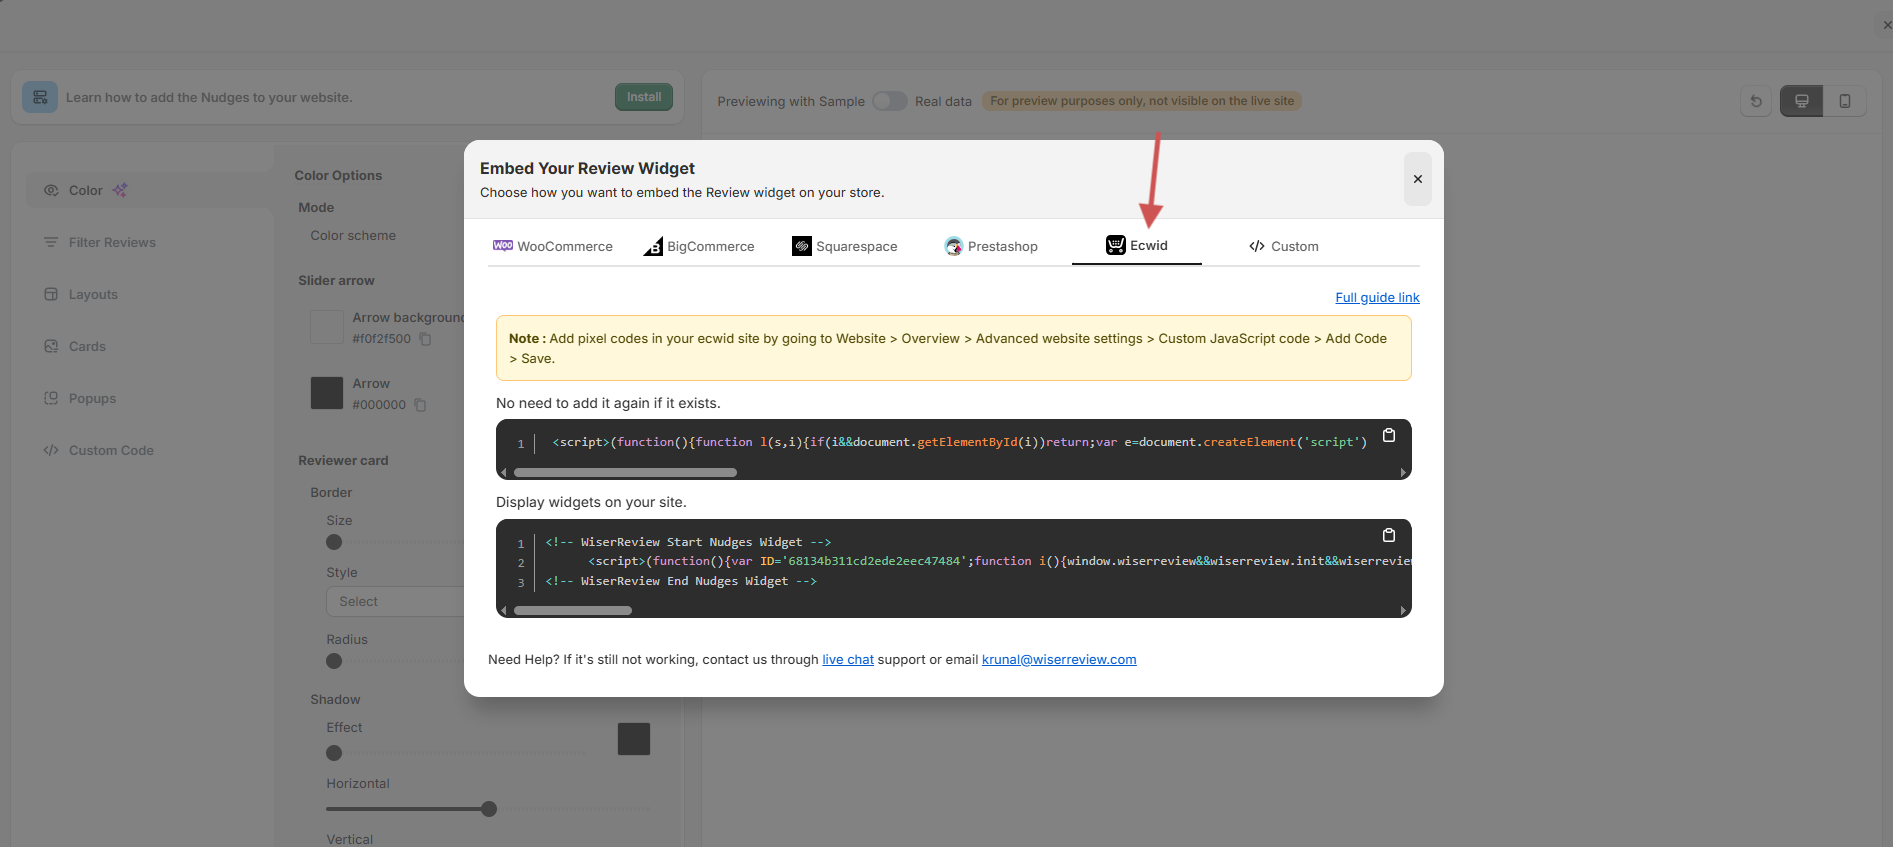Image resolution: width=1893 pixels, height=847 pixels.
Task: Close the Embed Your Review Widget dialog
Action: [x=1417, y=179]
